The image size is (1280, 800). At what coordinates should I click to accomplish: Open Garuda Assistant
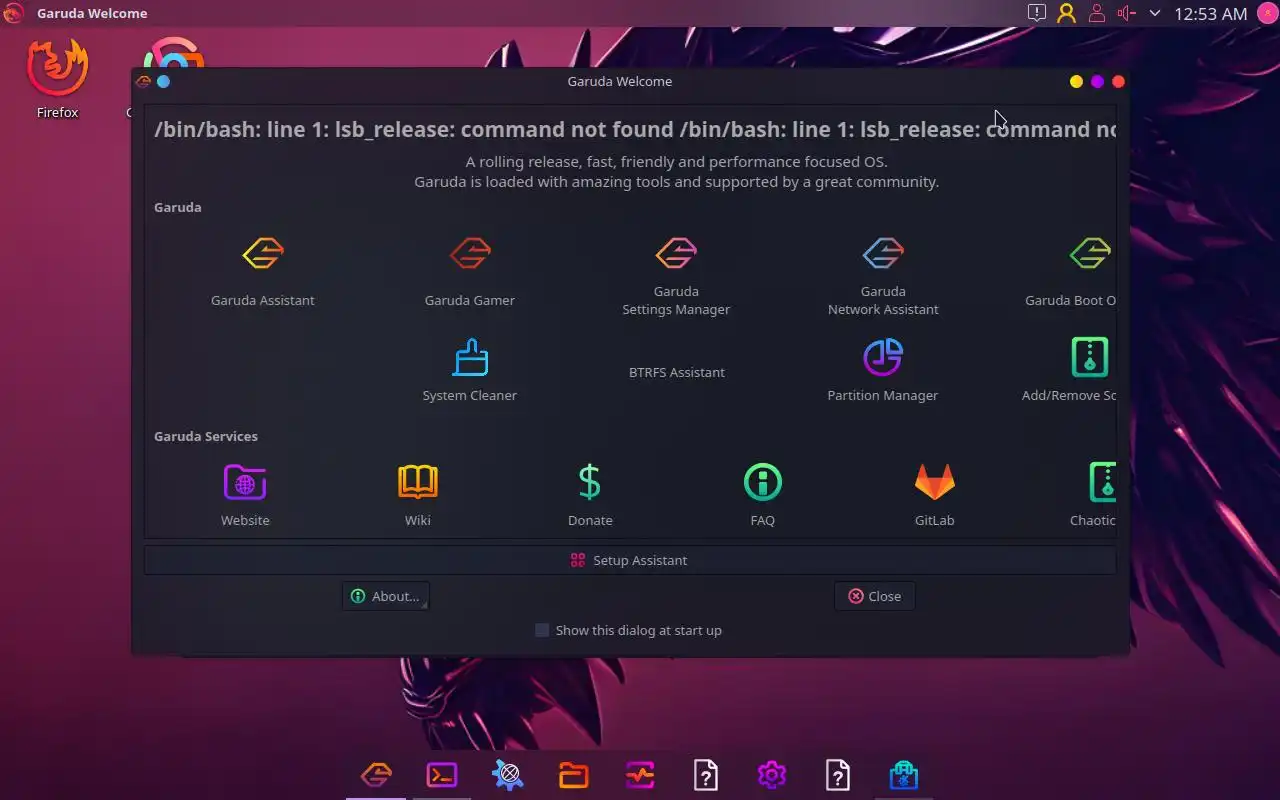[262, 270]
